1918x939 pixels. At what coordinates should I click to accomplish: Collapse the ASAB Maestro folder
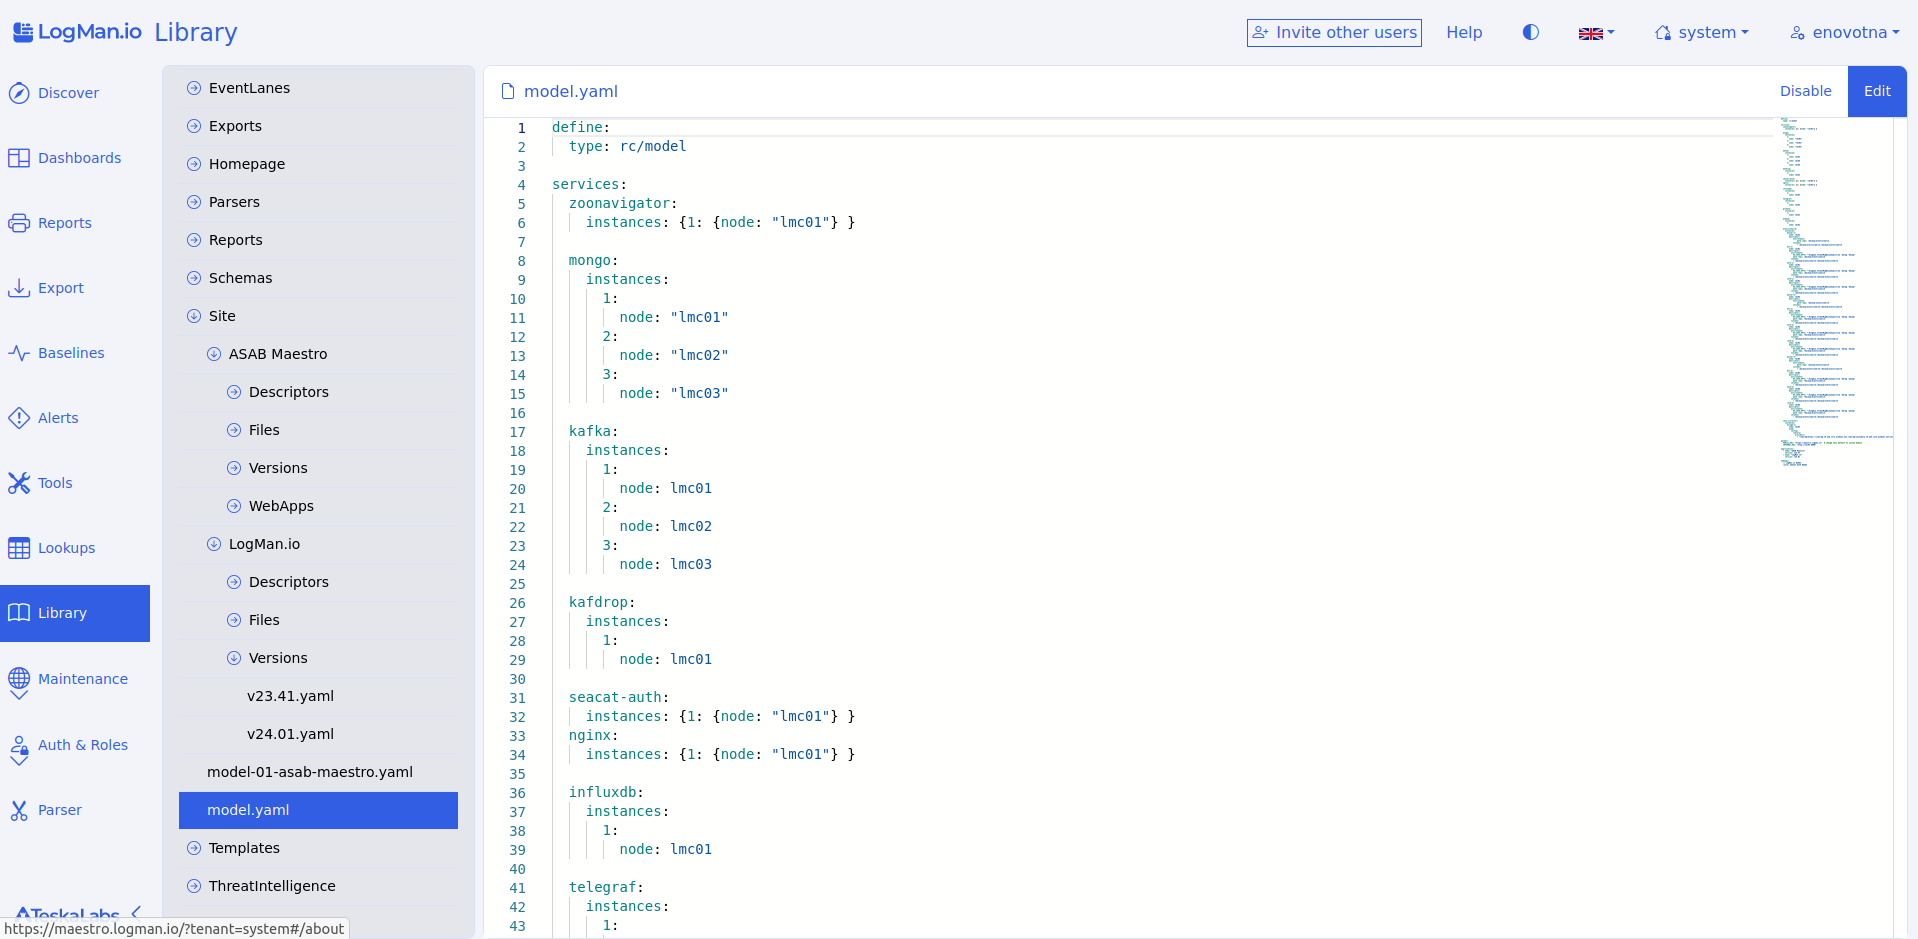214,354
